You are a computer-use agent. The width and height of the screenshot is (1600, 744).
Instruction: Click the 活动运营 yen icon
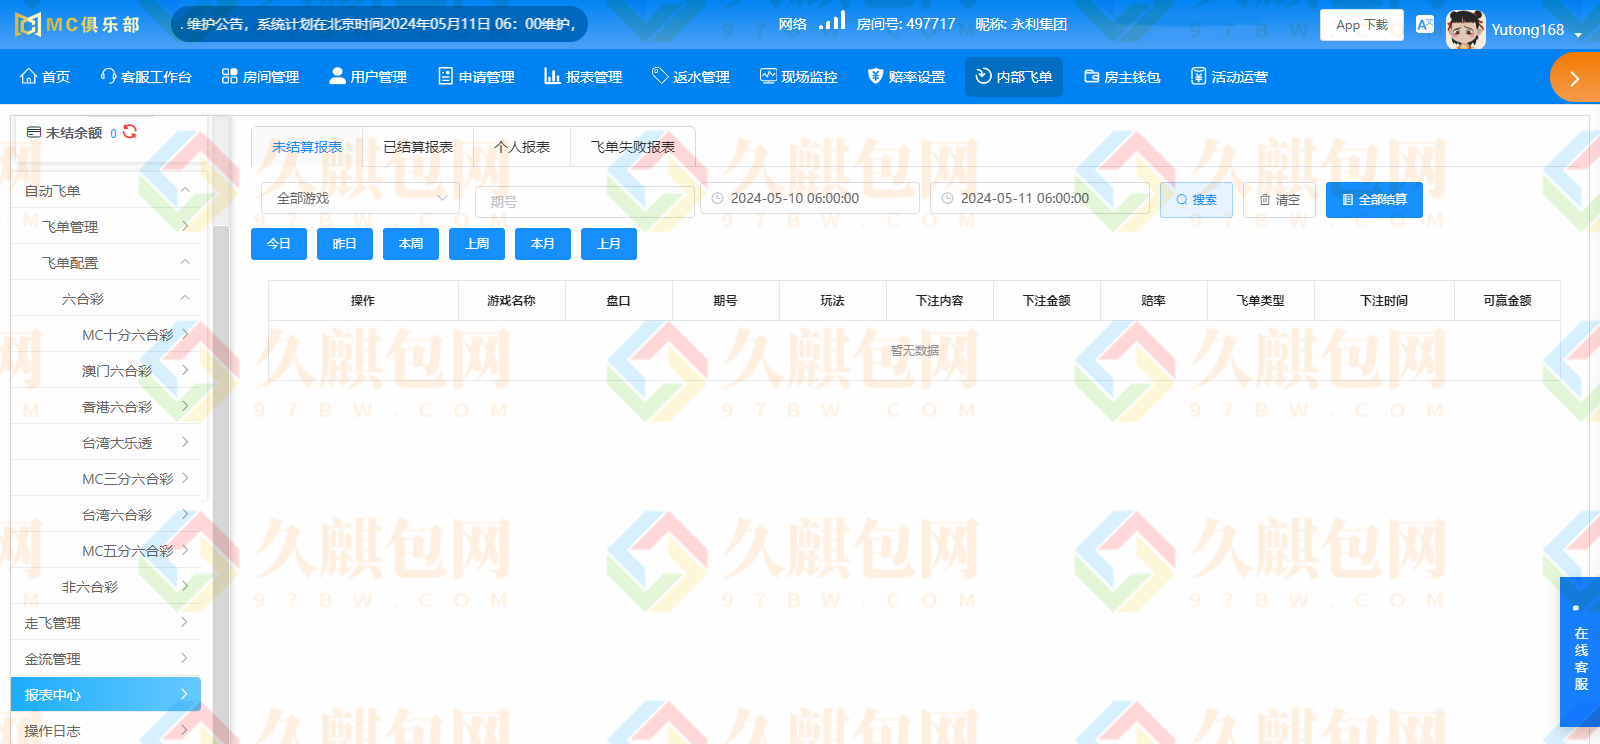coord(1198,76)
